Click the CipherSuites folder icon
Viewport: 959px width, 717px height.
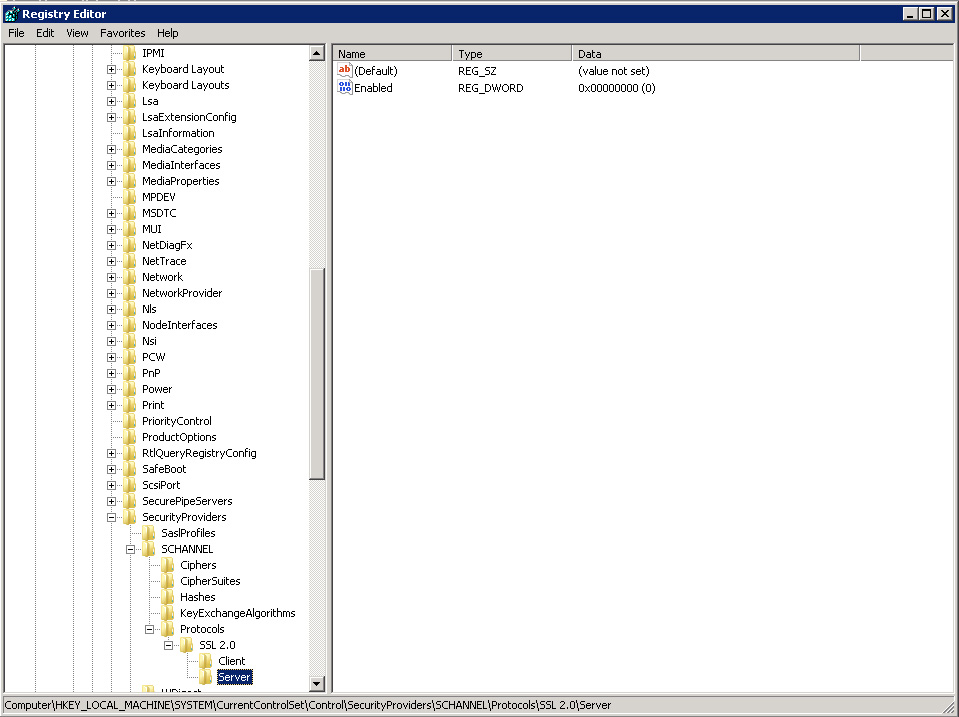coord(168,581)
